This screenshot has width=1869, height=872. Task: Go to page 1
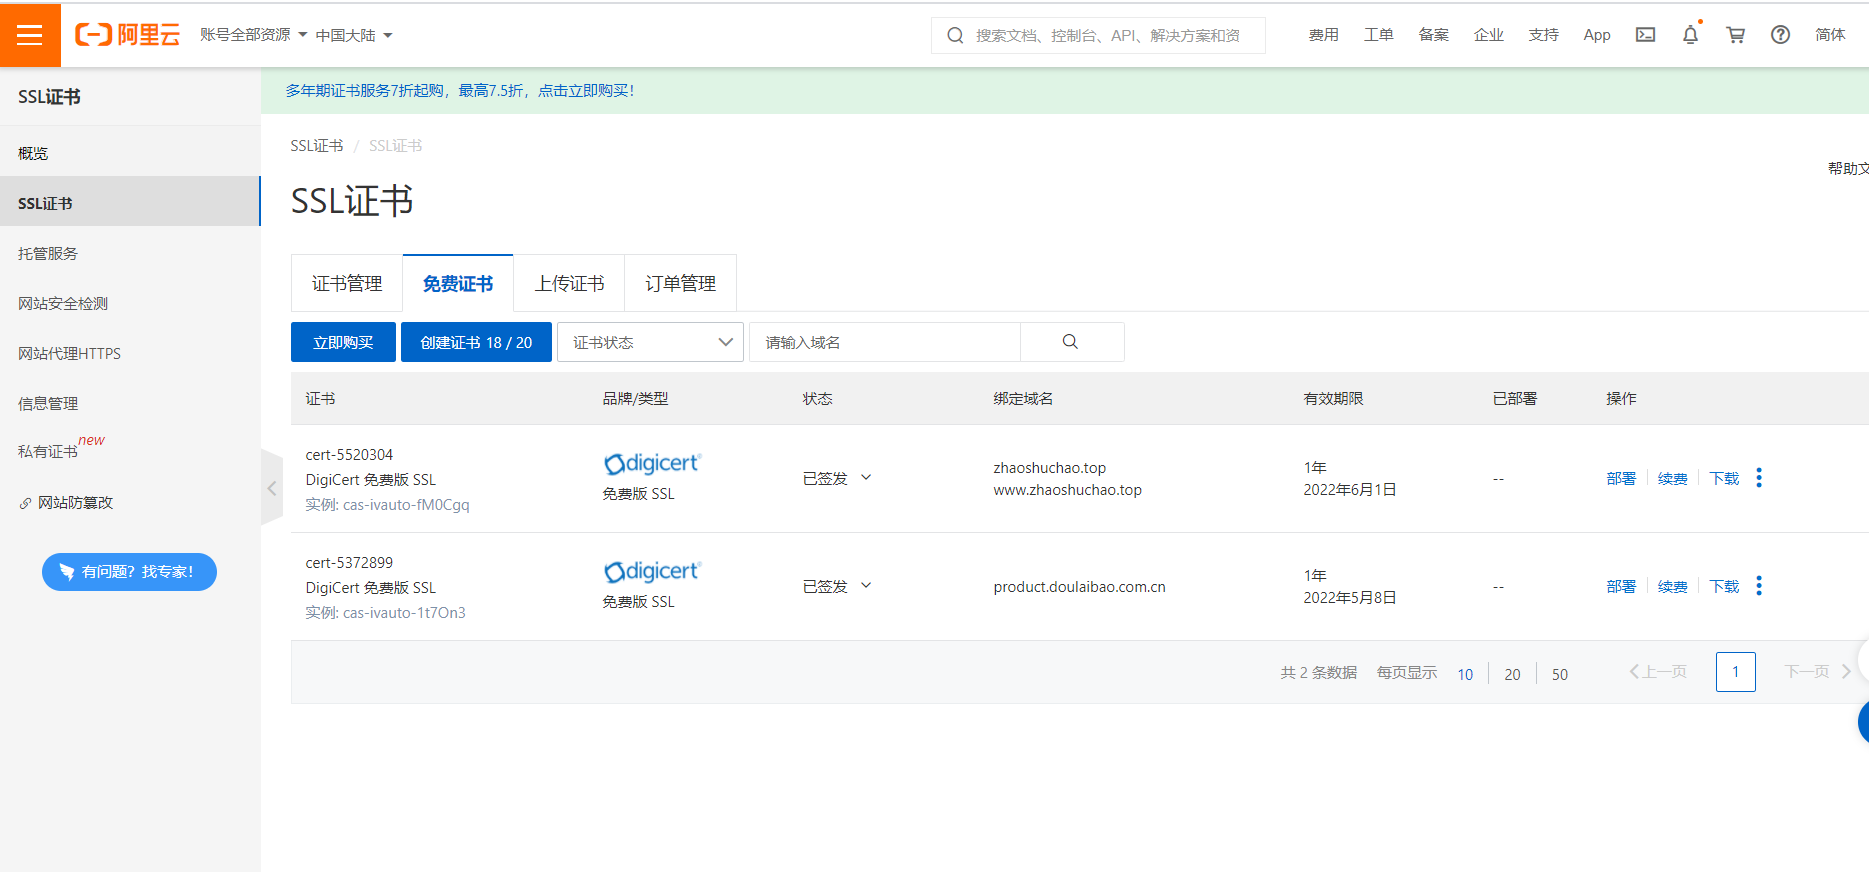1735,672
